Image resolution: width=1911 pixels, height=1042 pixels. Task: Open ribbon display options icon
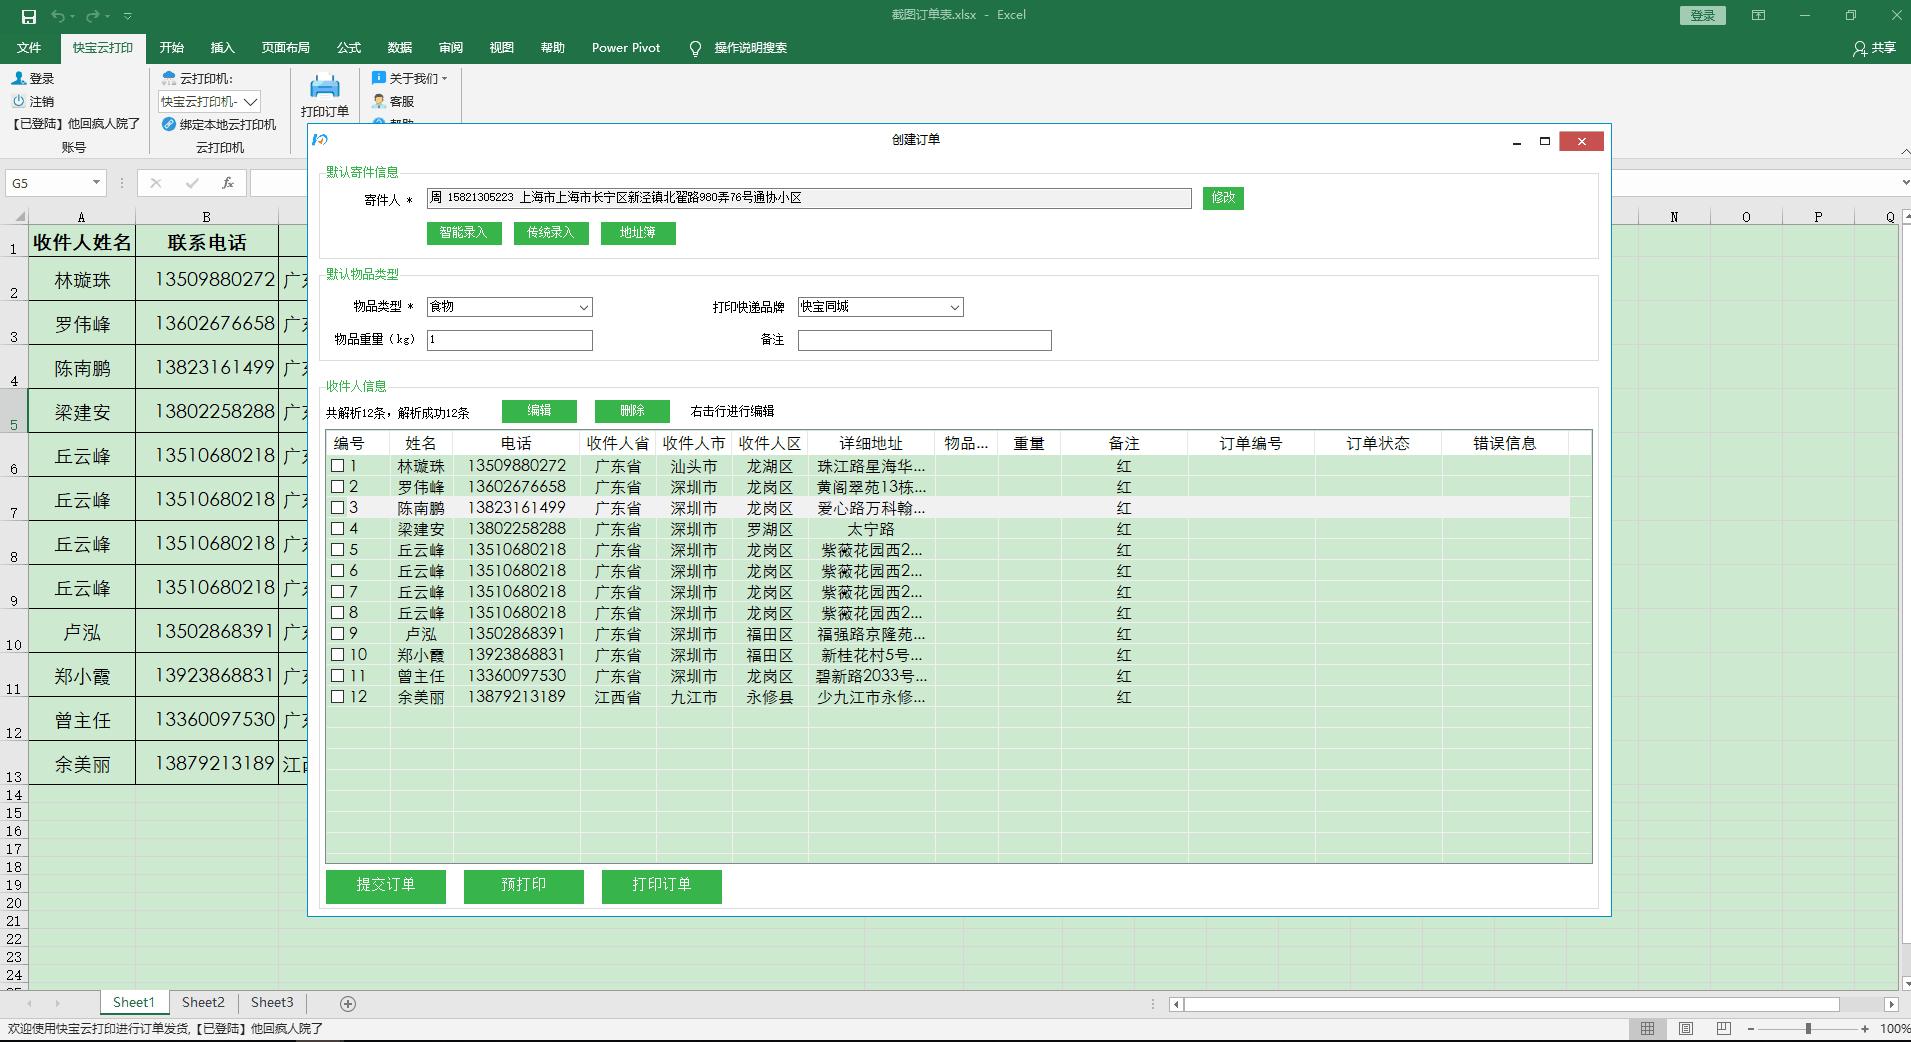click(1758, 15)
